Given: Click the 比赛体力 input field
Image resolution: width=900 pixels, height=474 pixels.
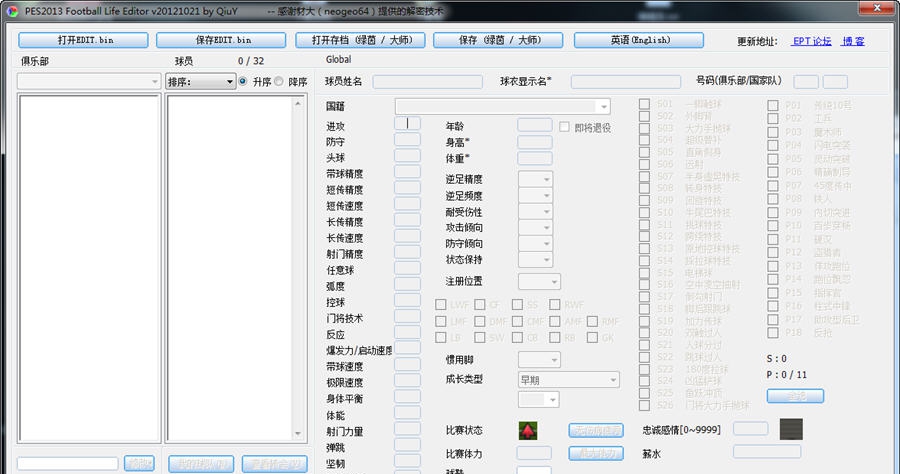Looking at the screenshot, I should point(534,453).
